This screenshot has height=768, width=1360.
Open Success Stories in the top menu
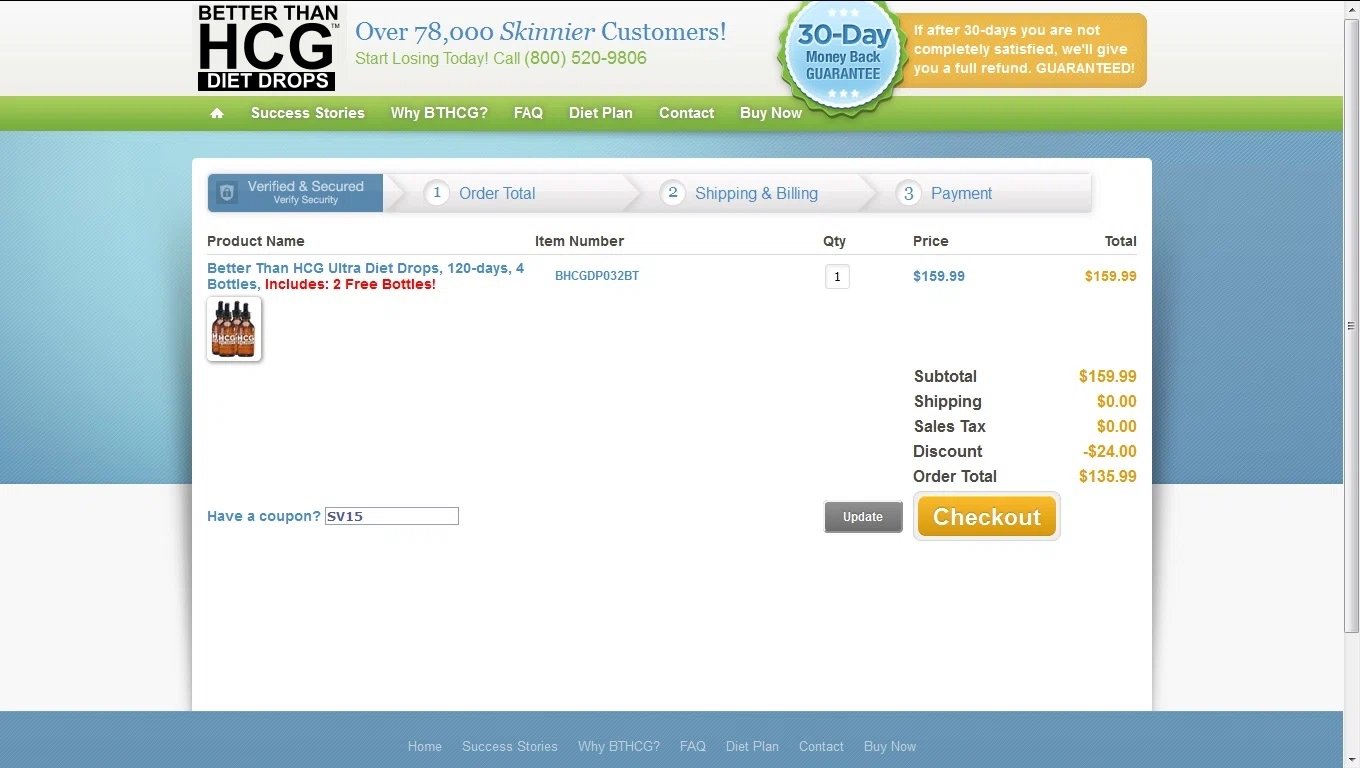[x=308, y=113]
